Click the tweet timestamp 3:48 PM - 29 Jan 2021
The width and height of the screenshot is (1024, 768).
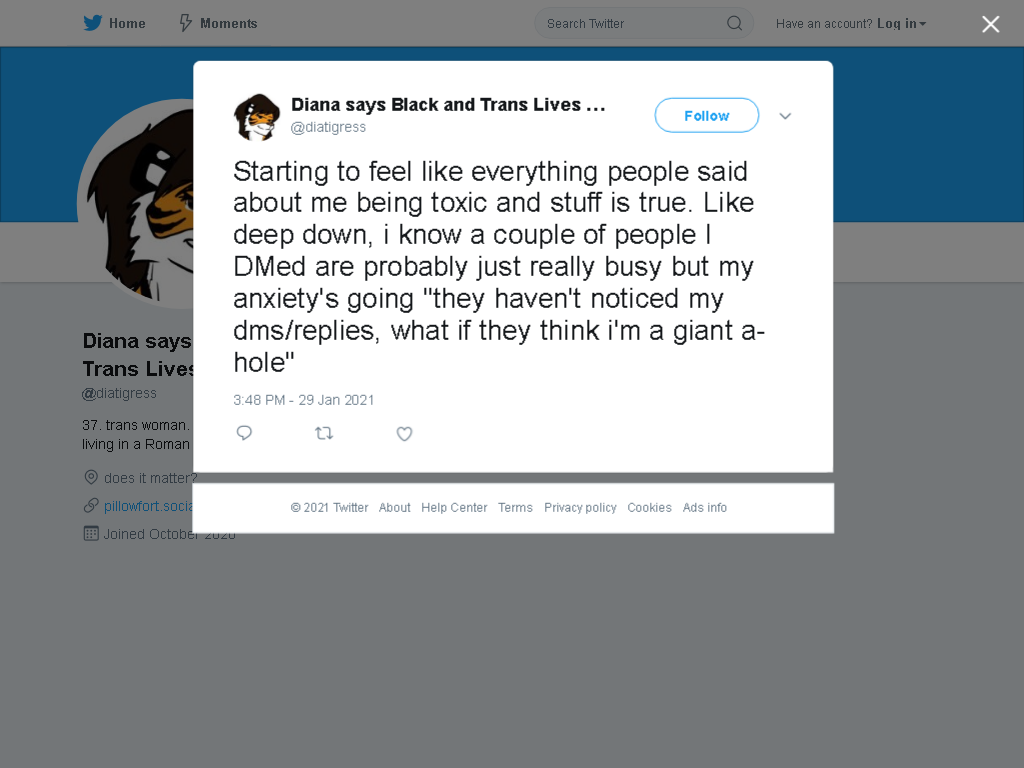pyautogui.click(x=304, y=400)
